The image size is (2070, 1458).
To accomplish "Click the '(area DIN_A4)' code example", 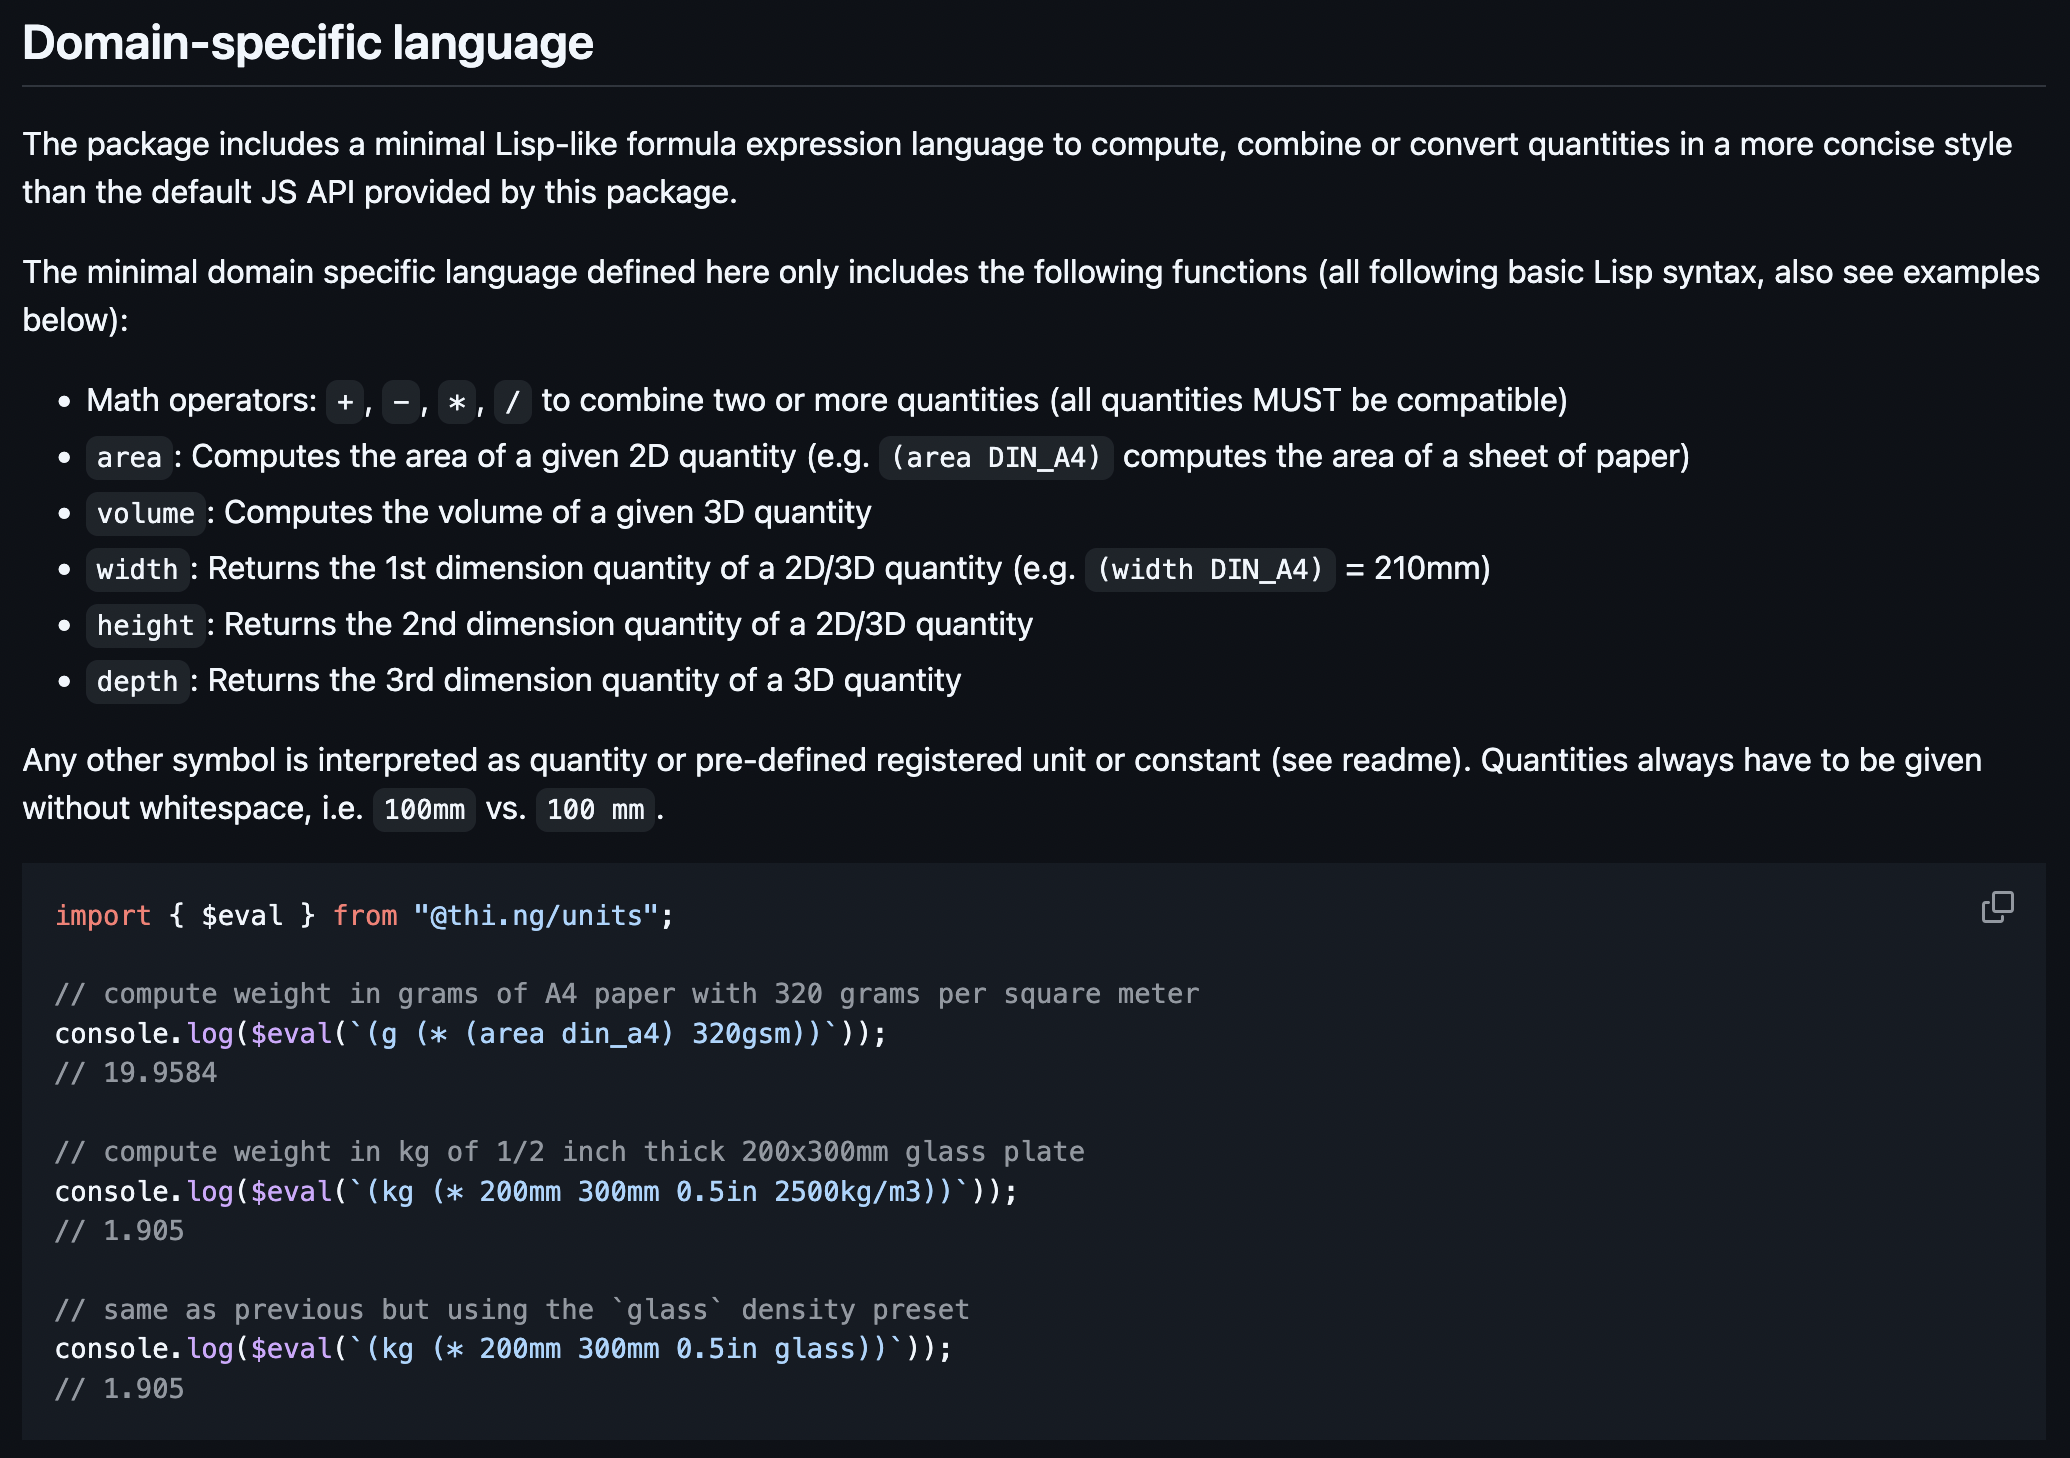I will [x=996, y=458].
